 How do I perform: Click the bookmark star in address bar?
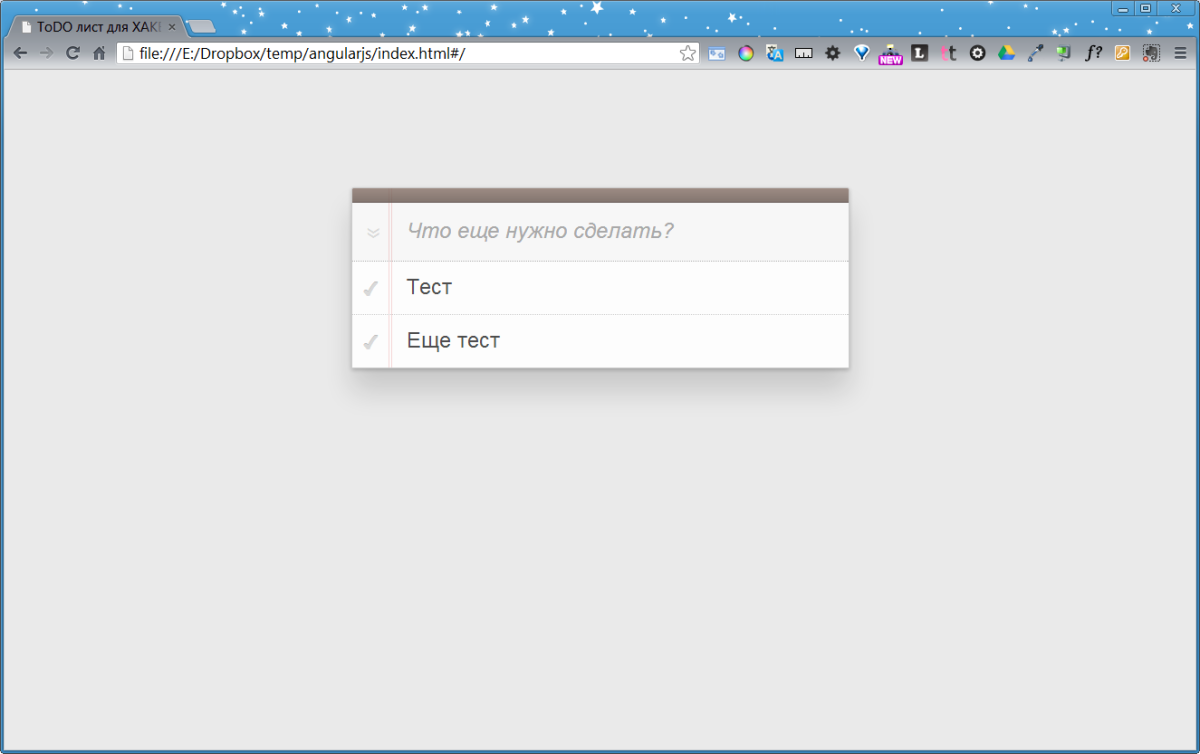pos(687,54)
